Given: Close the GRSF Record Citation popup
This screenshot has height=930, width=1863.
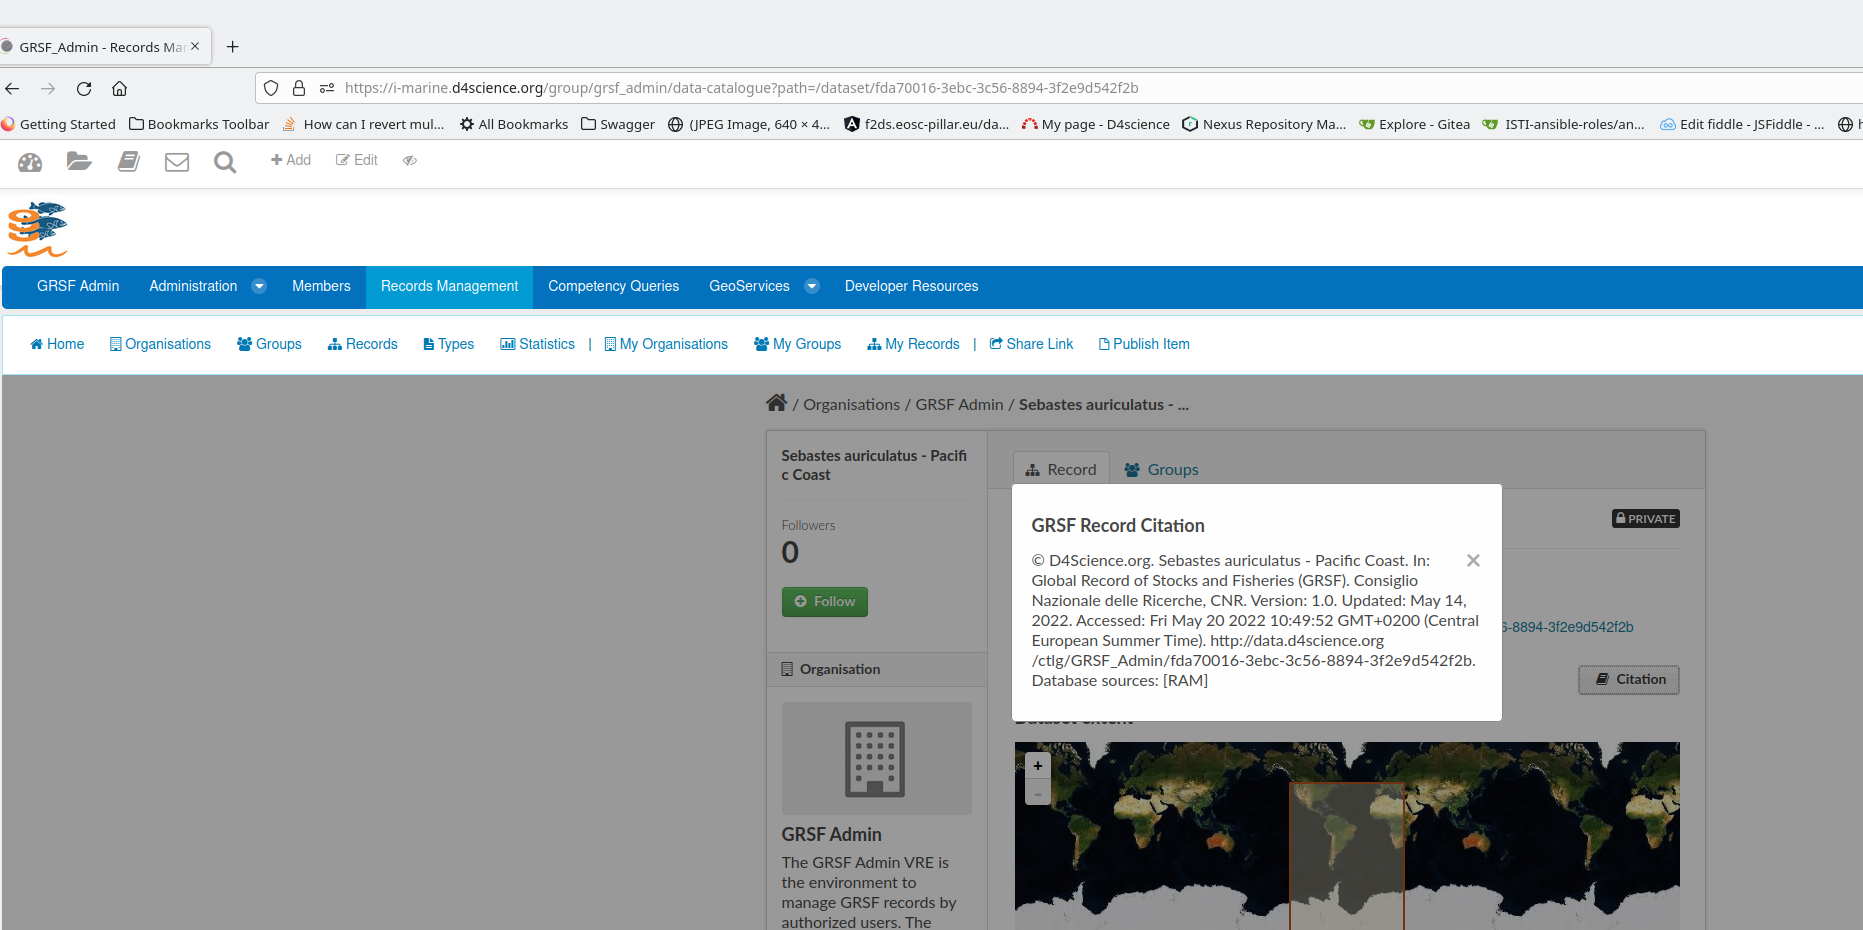Looking at the screenshot, I should click(x=1473, y=561).
